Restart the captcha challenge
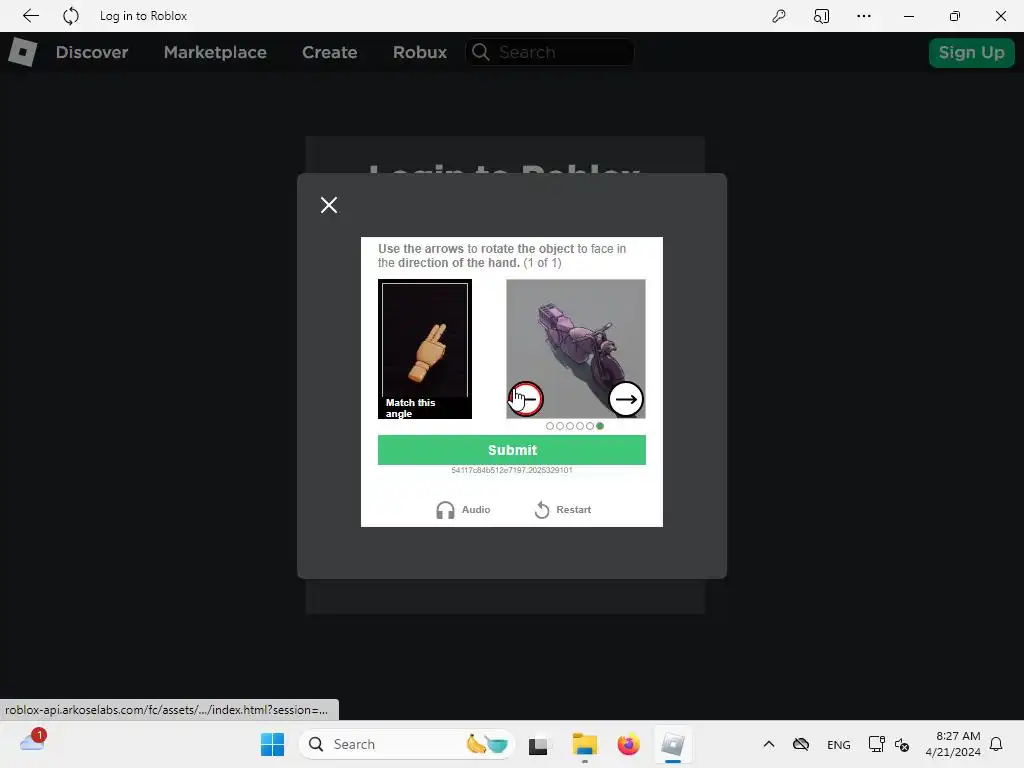Screen dimensions: 1024x768 click(562, 509)
